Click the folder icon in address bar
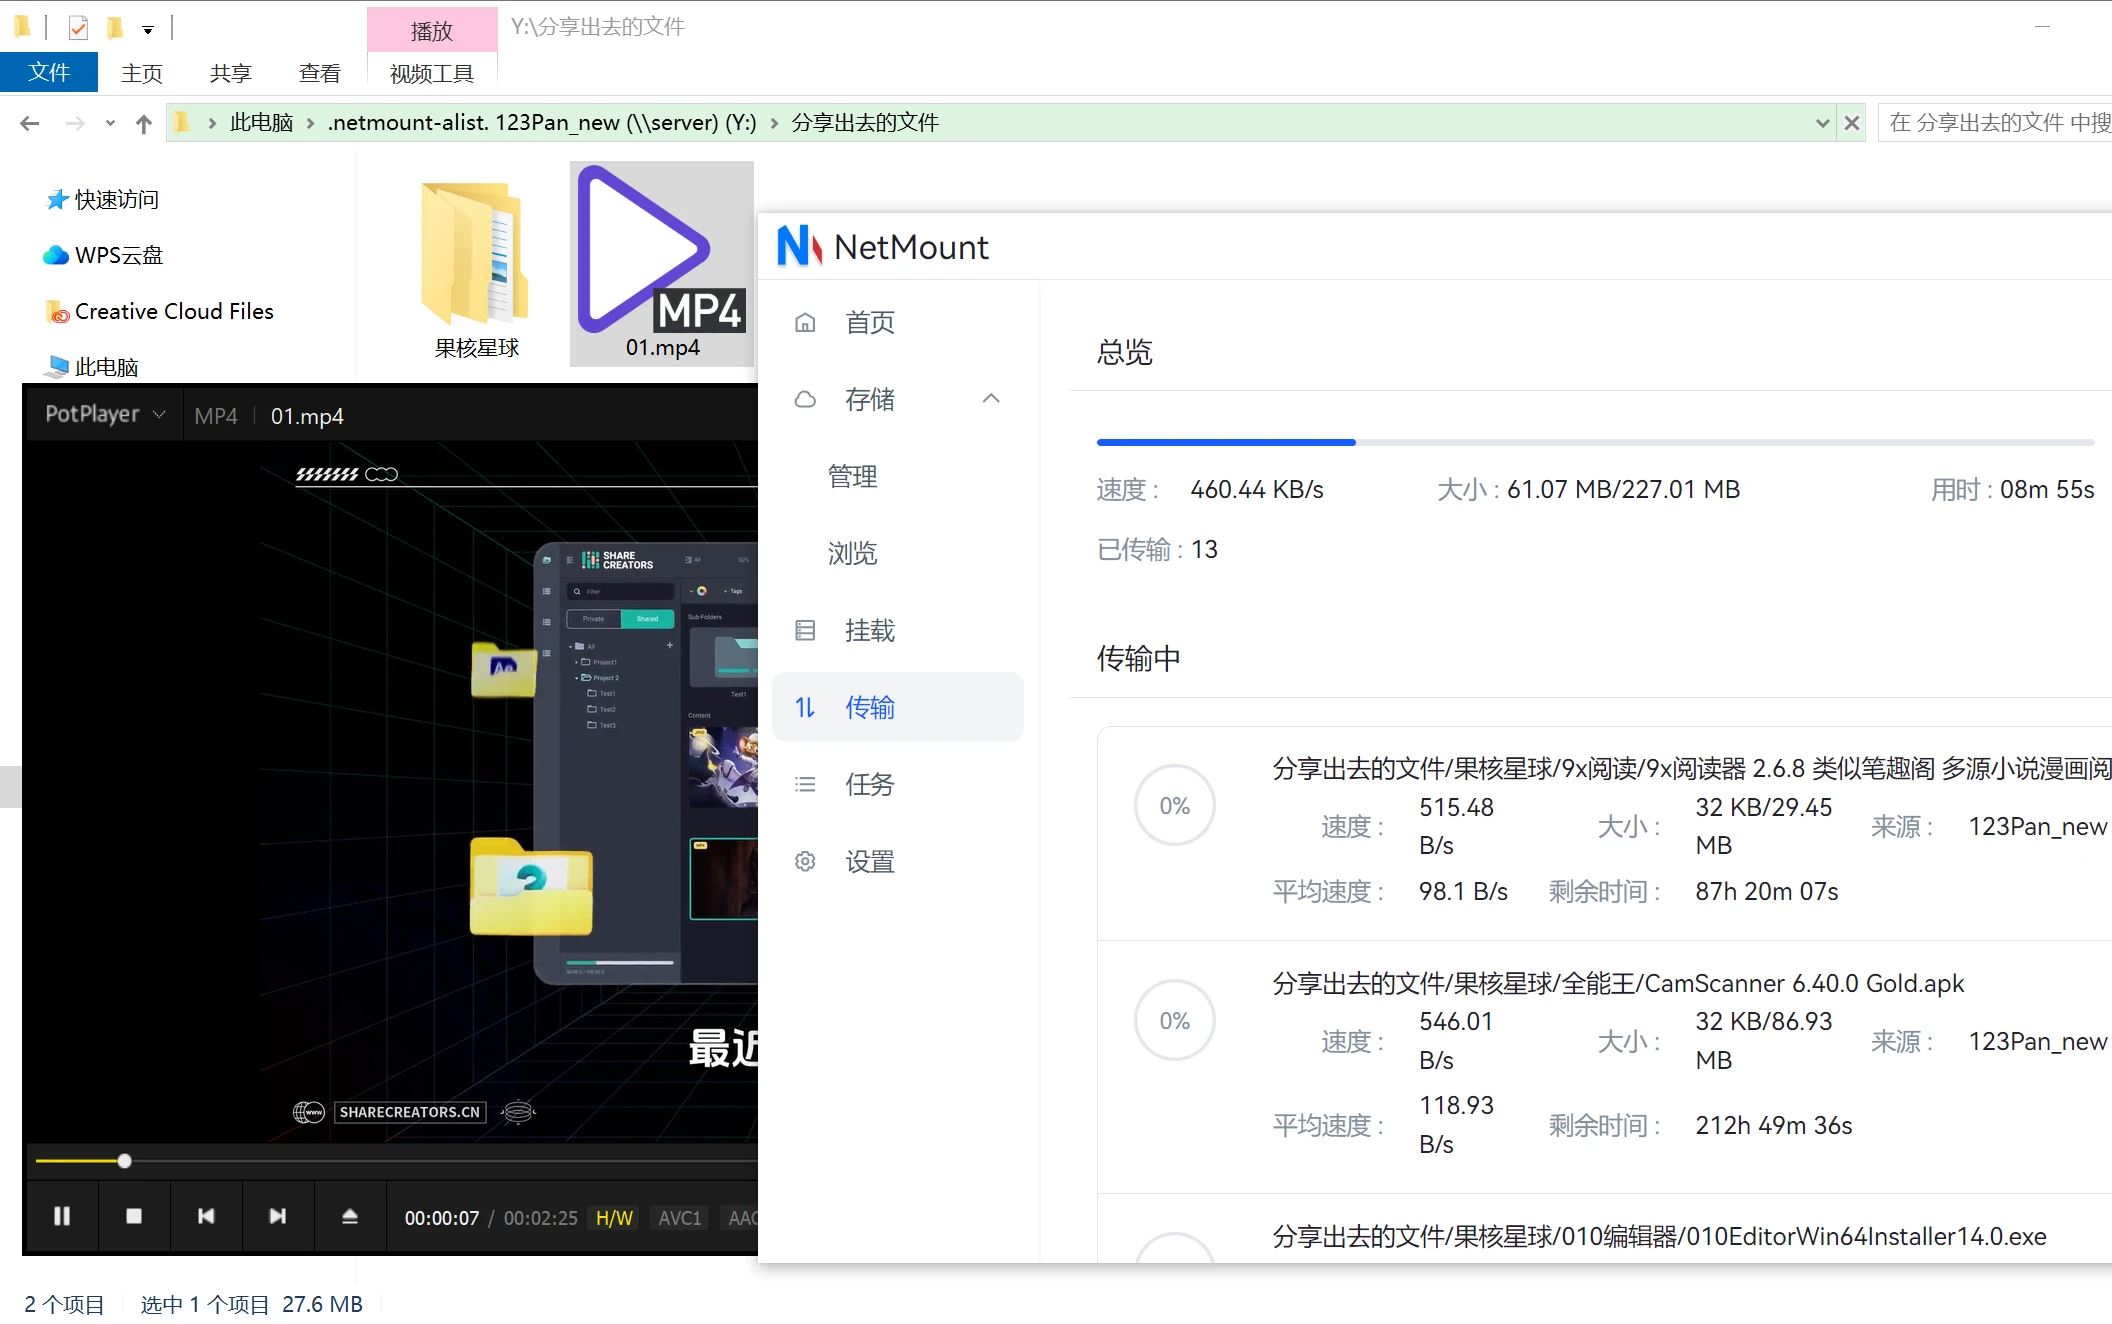The image size is (2112, 1324). click(x=181, y=122)
